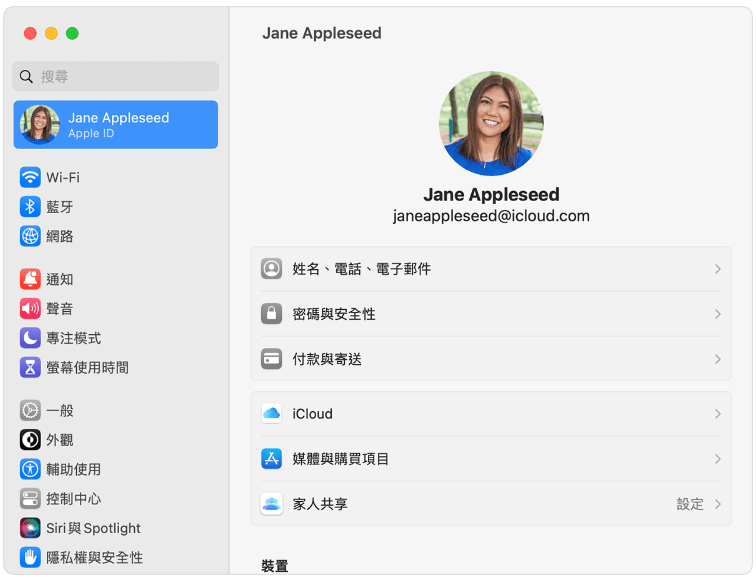Select 通知 in the sidebar
756x579 pixels.
click(60, 279)
